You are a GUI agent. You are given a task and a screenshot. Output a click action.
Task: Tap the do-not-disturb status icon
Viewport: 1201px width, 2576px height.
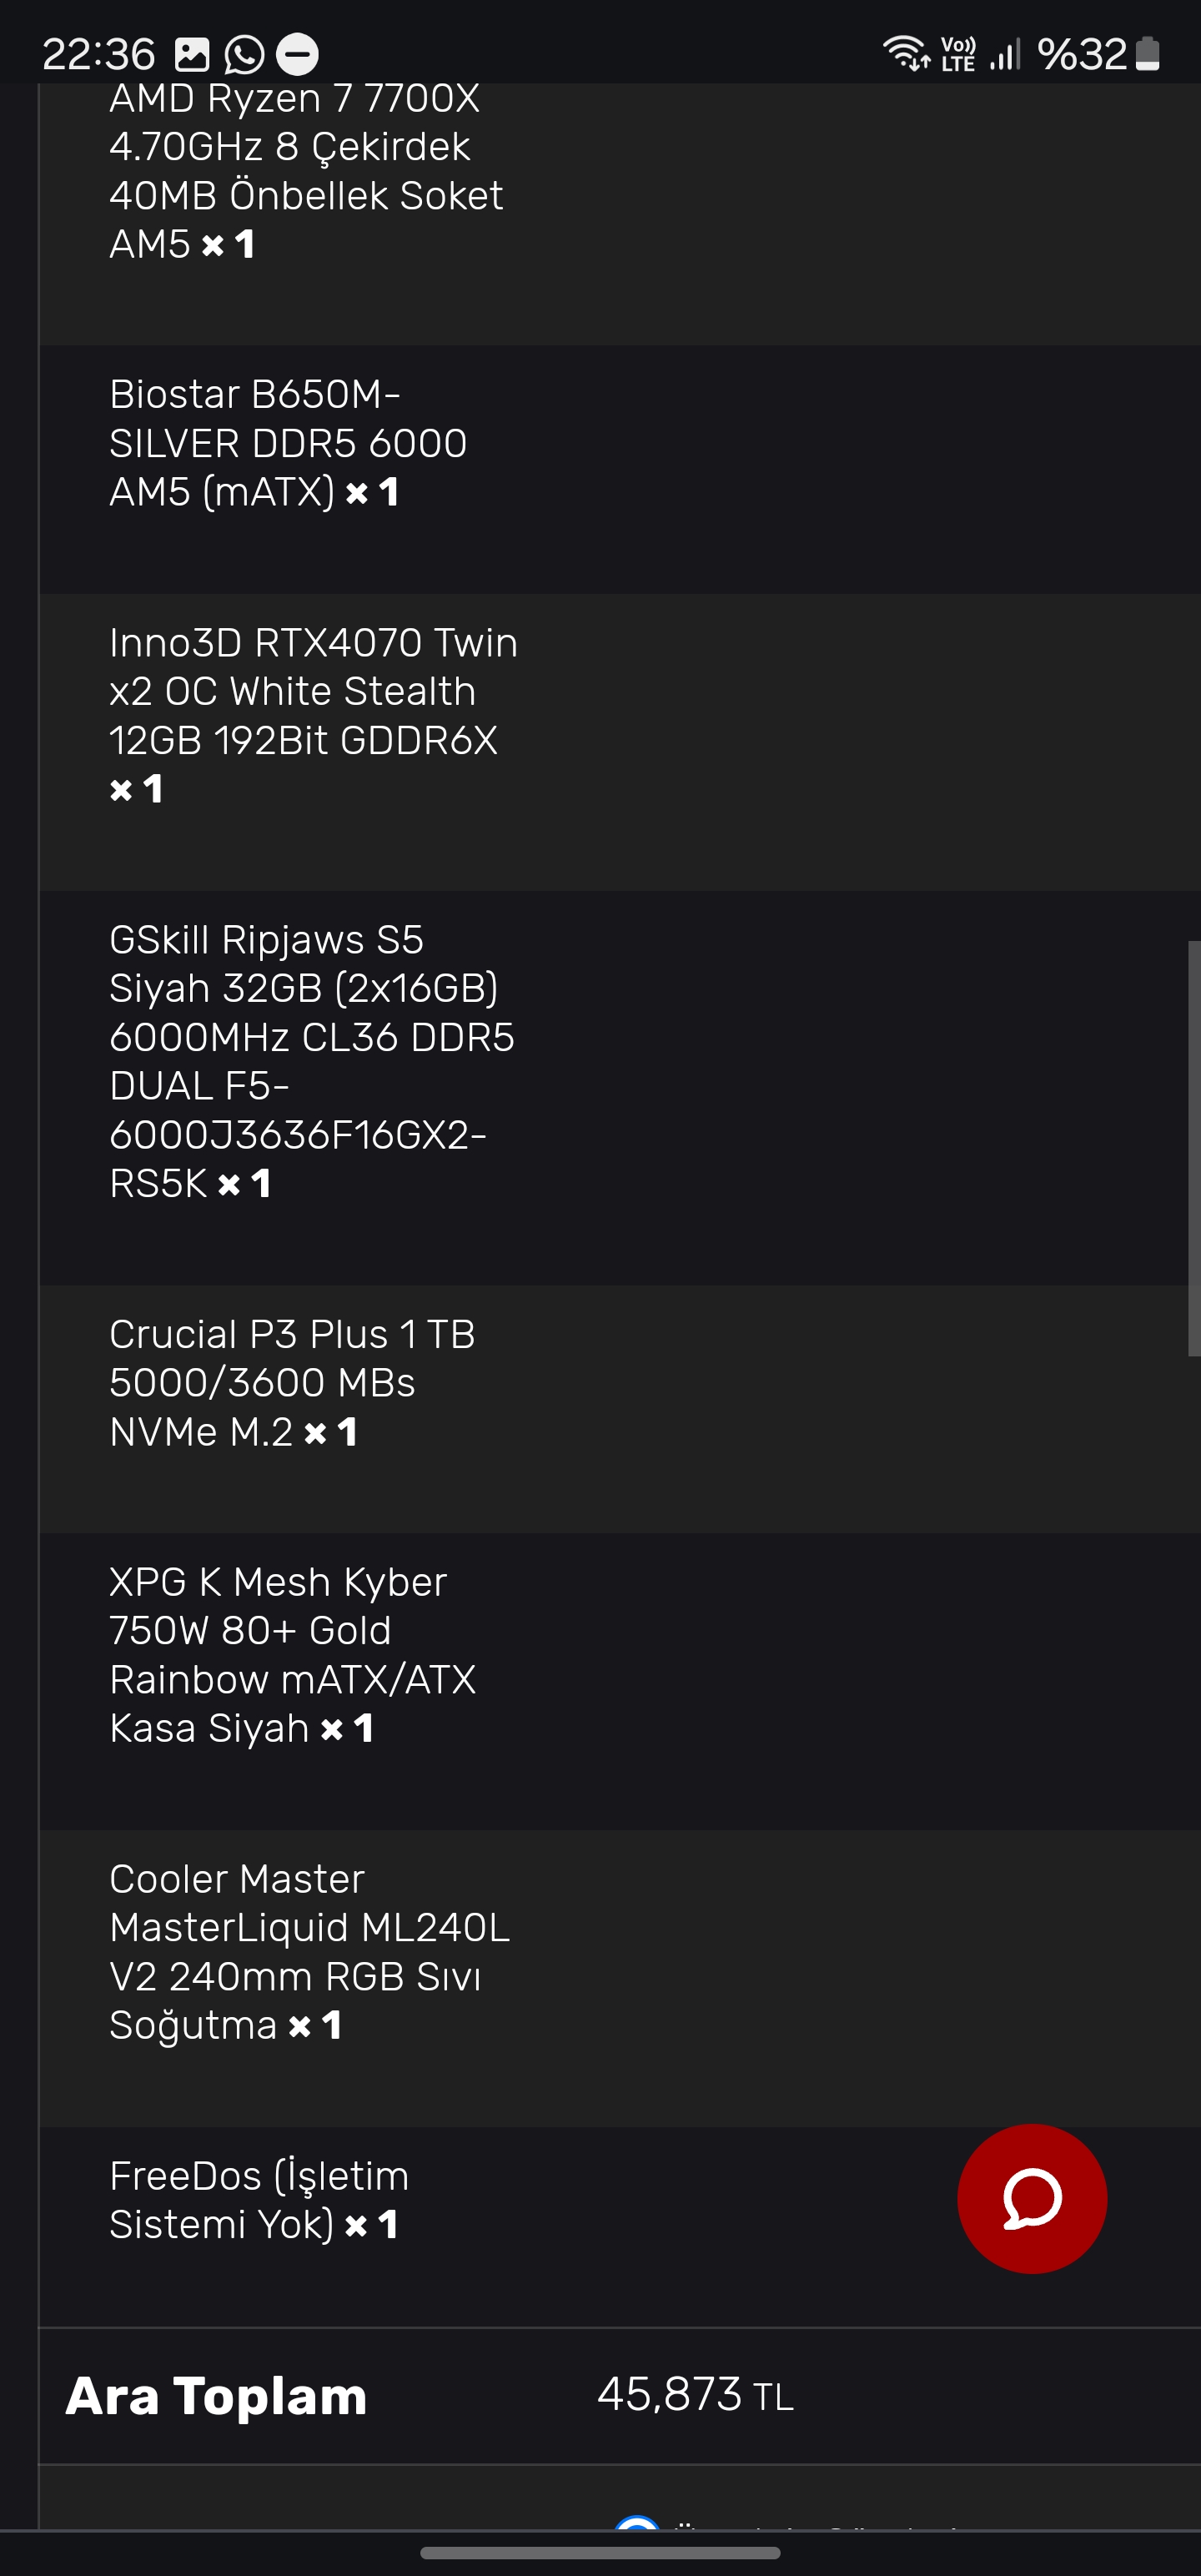(297, 55)
